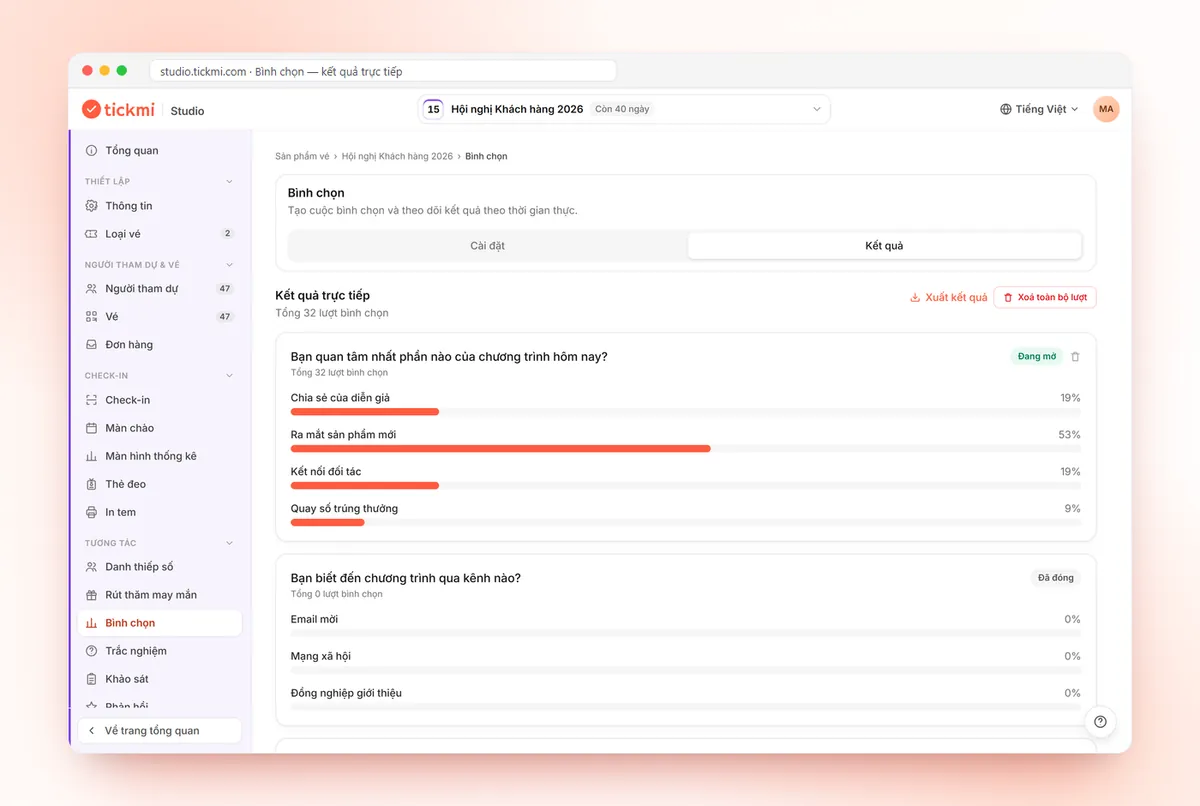This screenshot has width=1200, height=806.
Task: Click the Thẻ đeo badge icon
Action: click(92, 484)
